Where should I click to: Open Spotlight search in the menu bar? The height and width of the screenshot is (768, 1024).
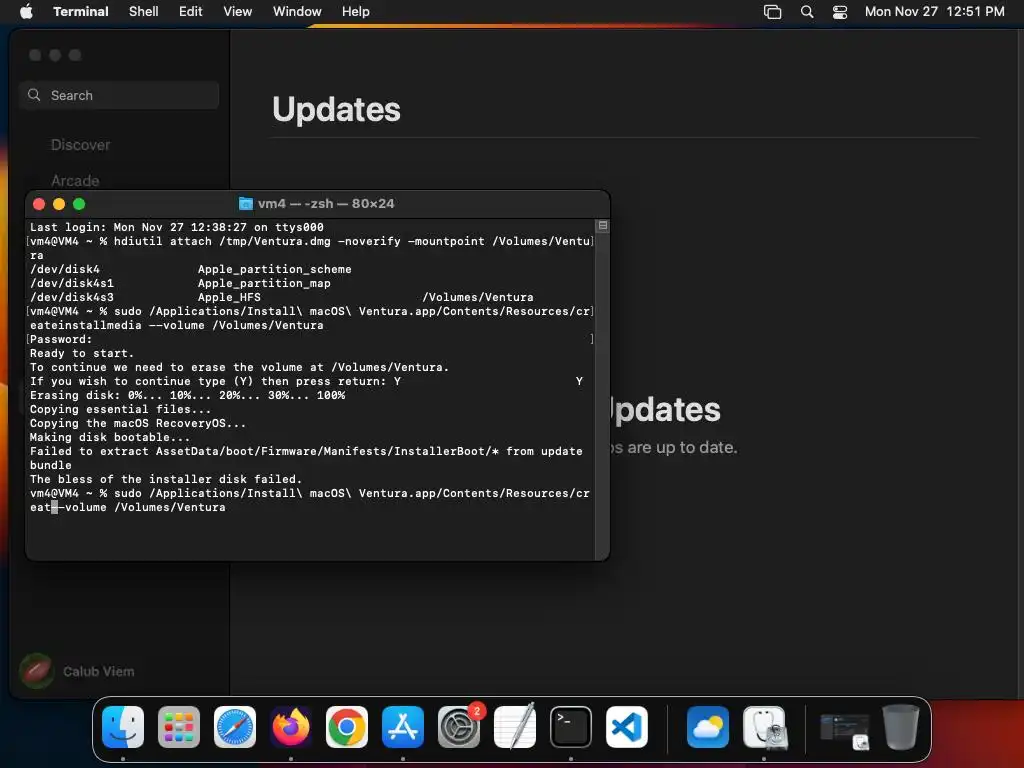[x=807, y=11]
